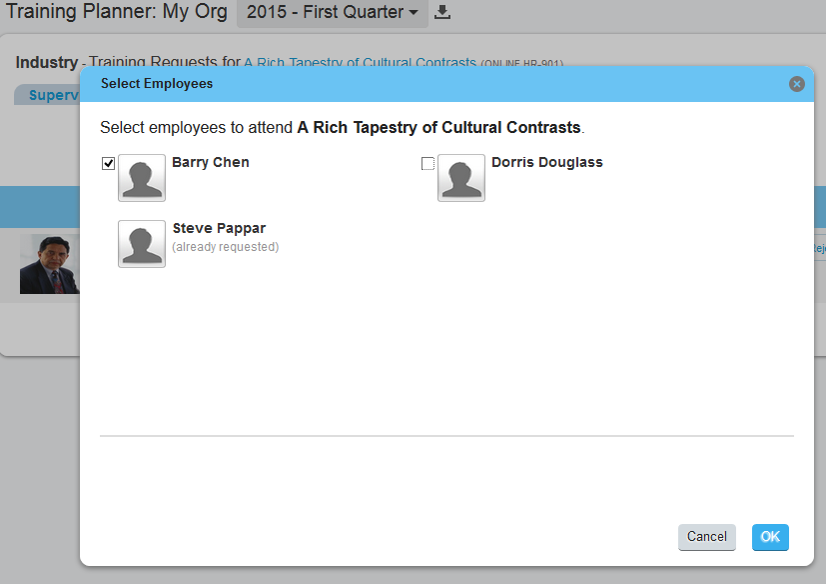Uncheck the Barry Chen checkbox
826x584 pixels.
[x=109, y=164]
